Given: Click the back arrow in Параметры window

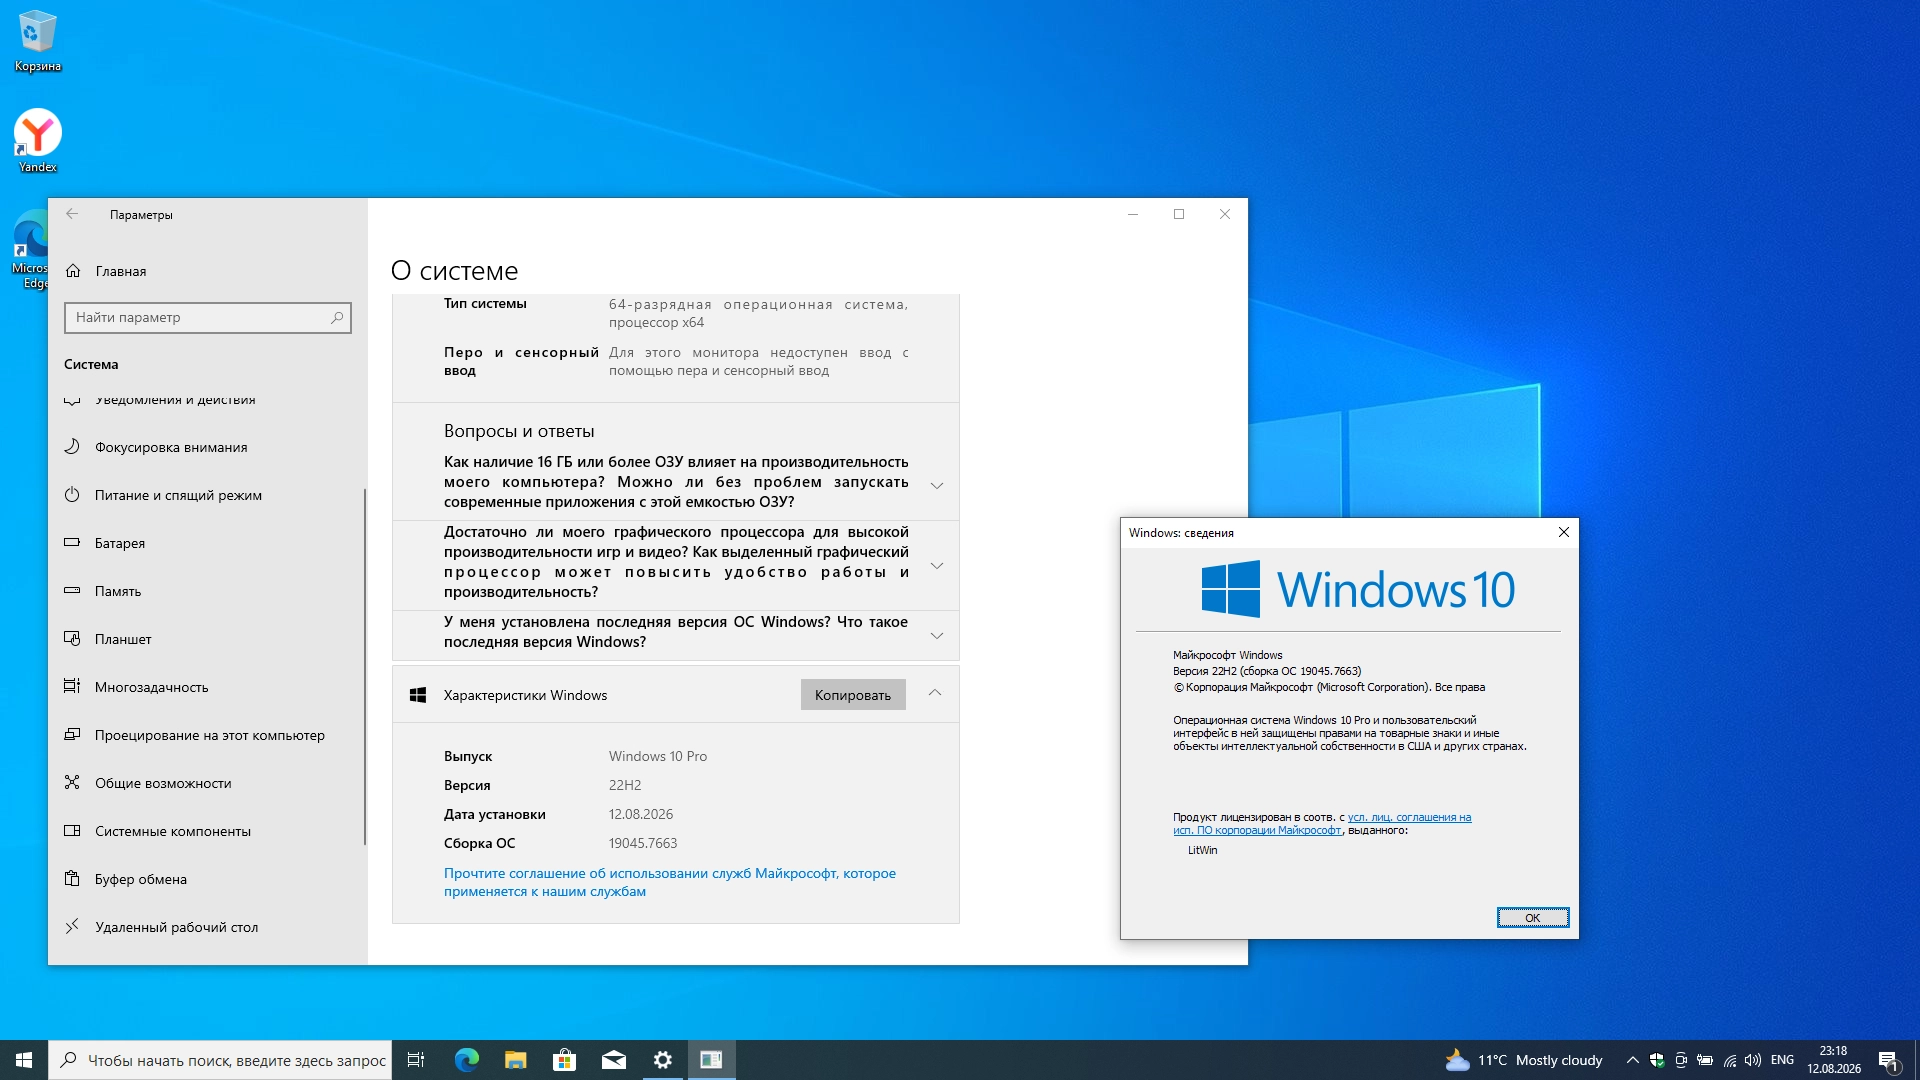Looking at the screenshot, I should 72,214.
